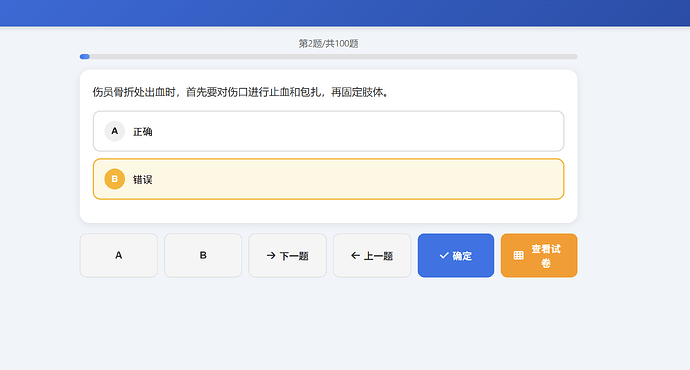Screen dimensions: 690x370
Task: Select answer option B 错误
Action: 328,179
